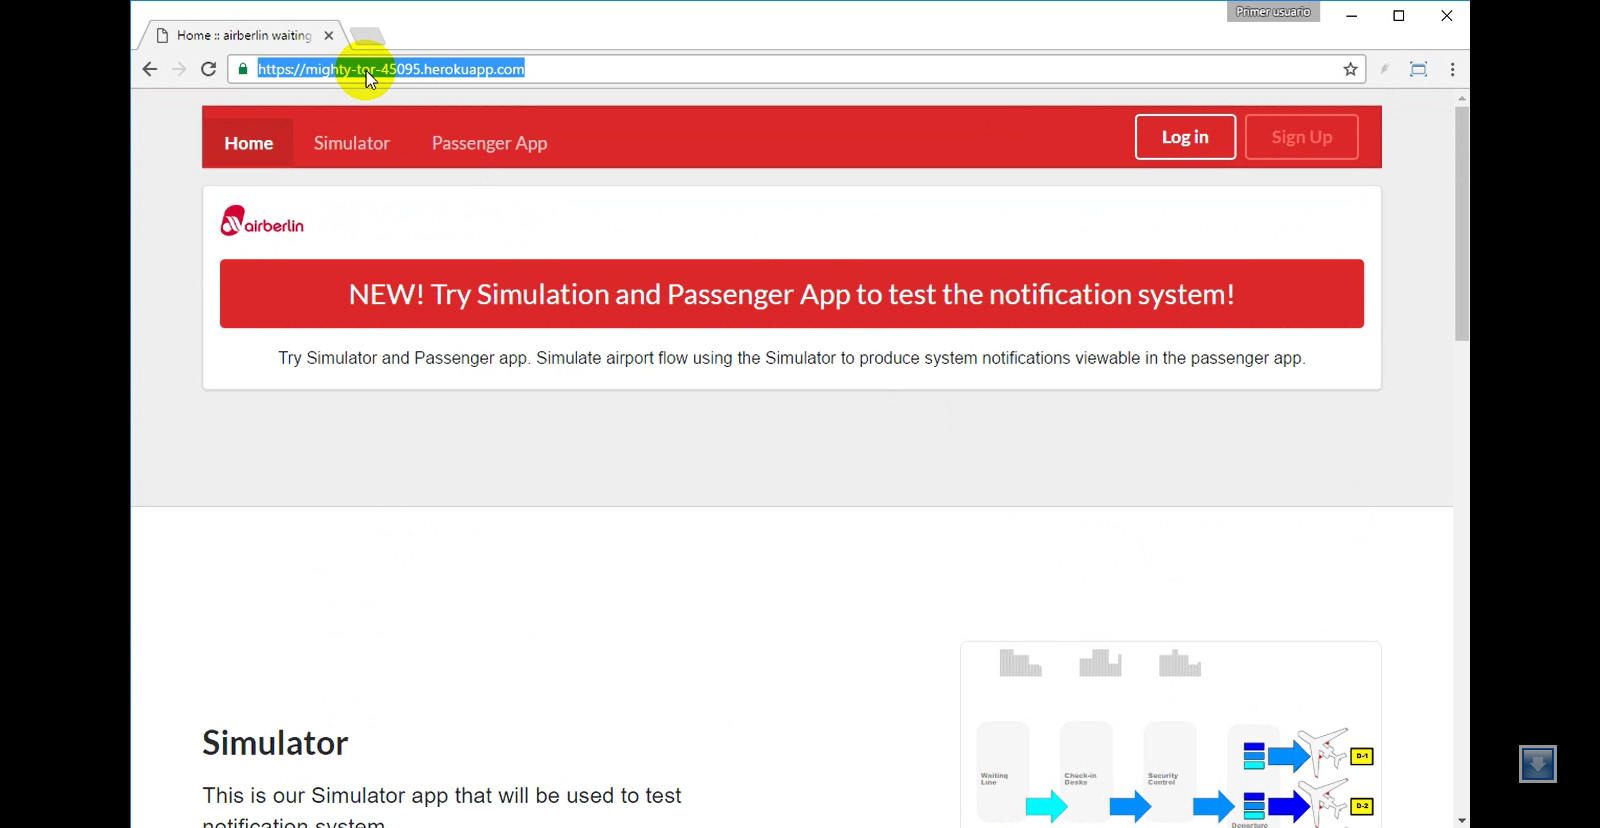Click the Primer usuario profile button
The width and height of the screenshot is (1600, 828).
[1273, 12]
